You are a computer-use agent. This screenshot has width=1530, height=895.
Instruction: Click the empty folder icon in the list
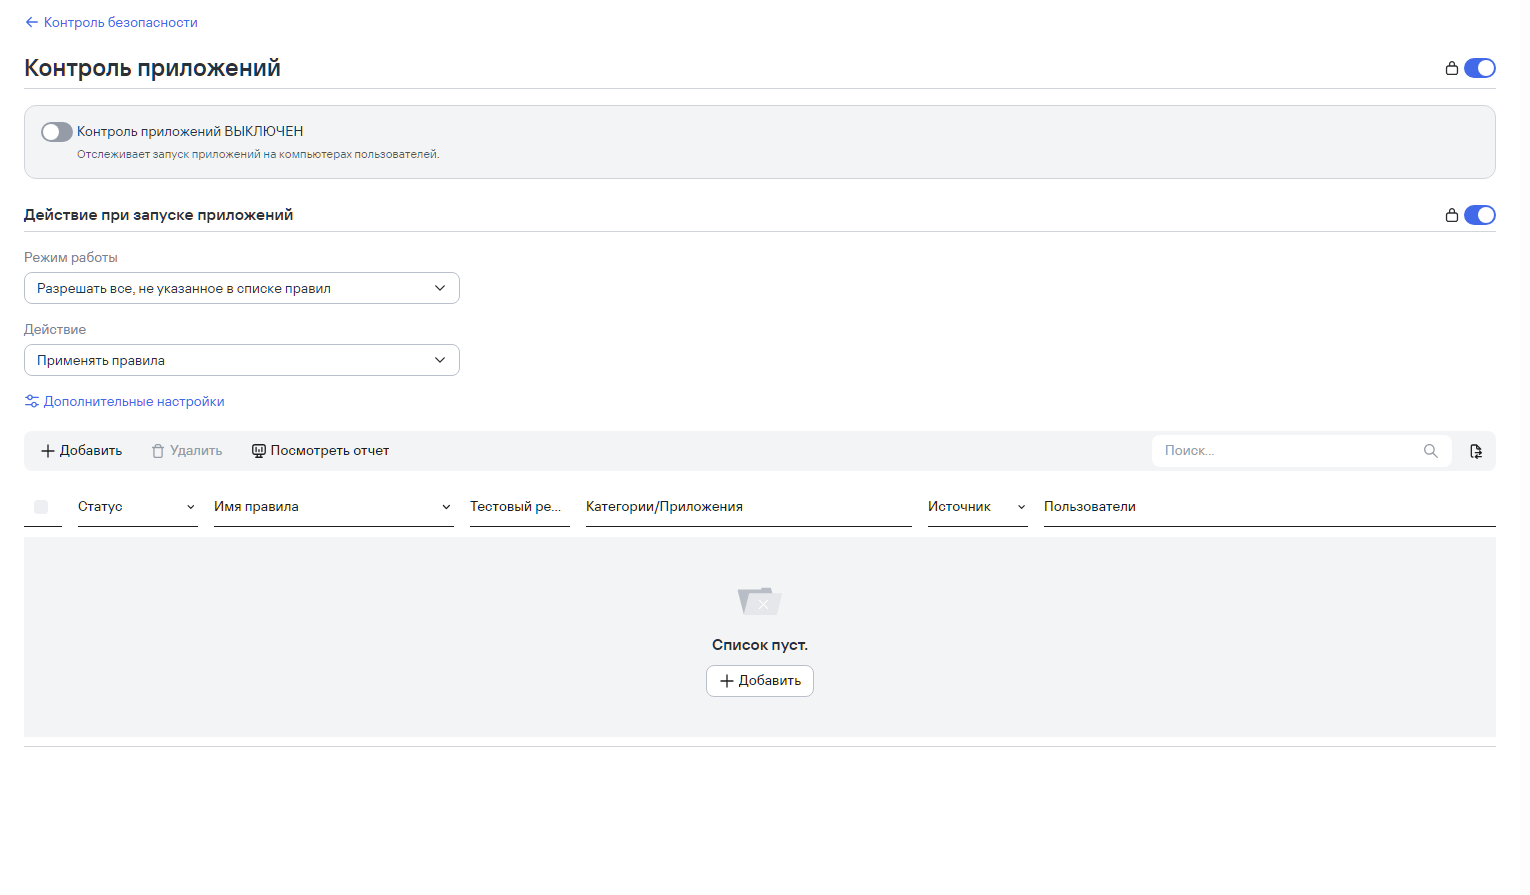click(760, 600)
